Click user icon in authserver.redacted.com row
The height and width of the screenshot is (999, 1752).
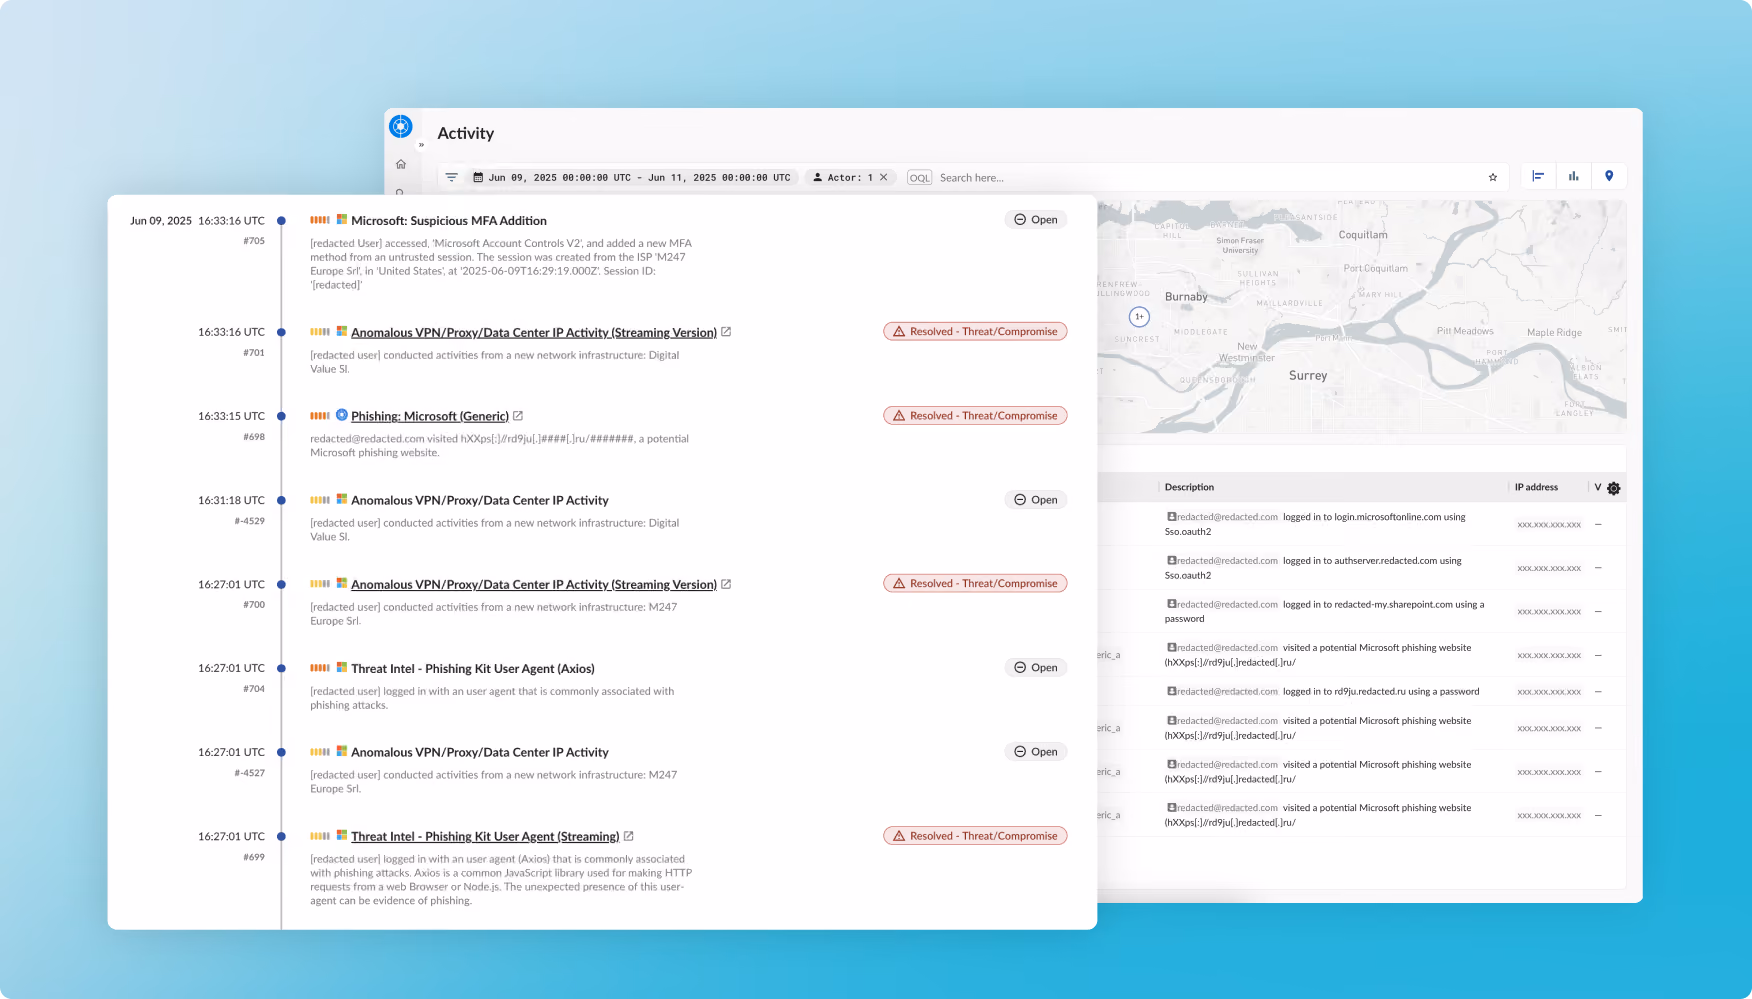(1171, 561)
